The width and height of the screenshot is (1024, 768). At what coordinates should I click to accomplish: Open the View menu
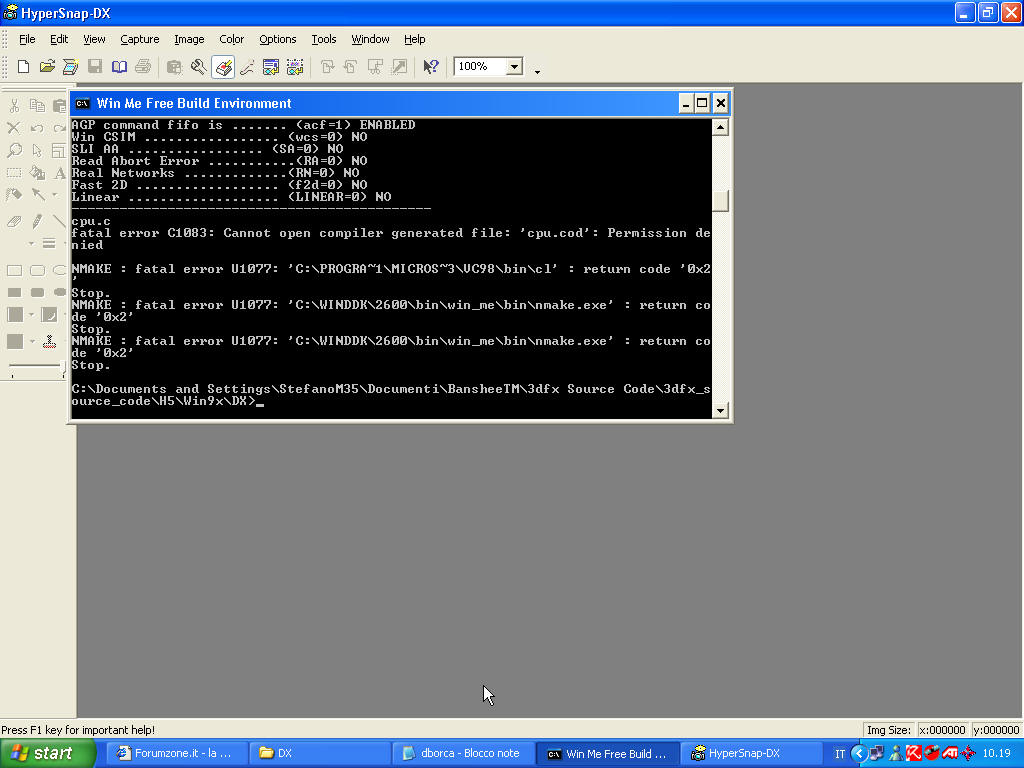point(94,39)
